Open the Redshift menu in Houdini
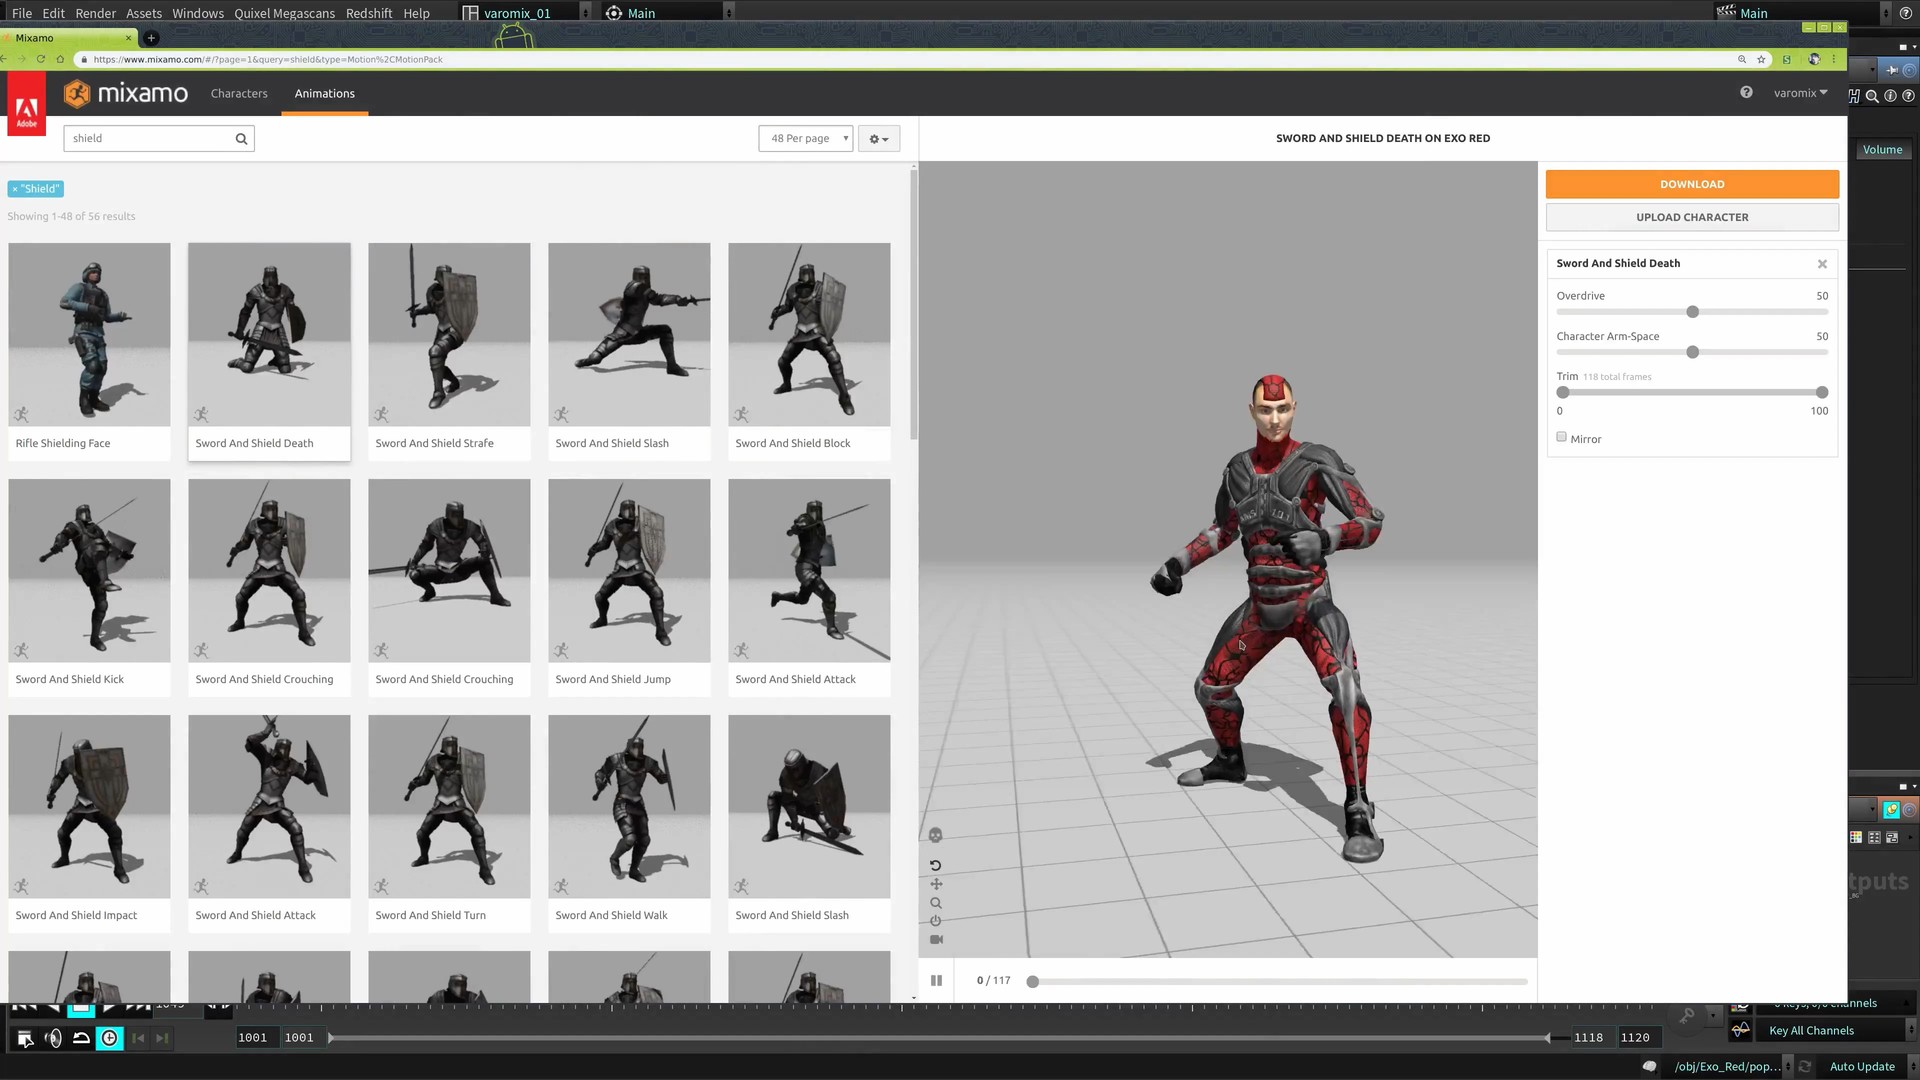 368,13
